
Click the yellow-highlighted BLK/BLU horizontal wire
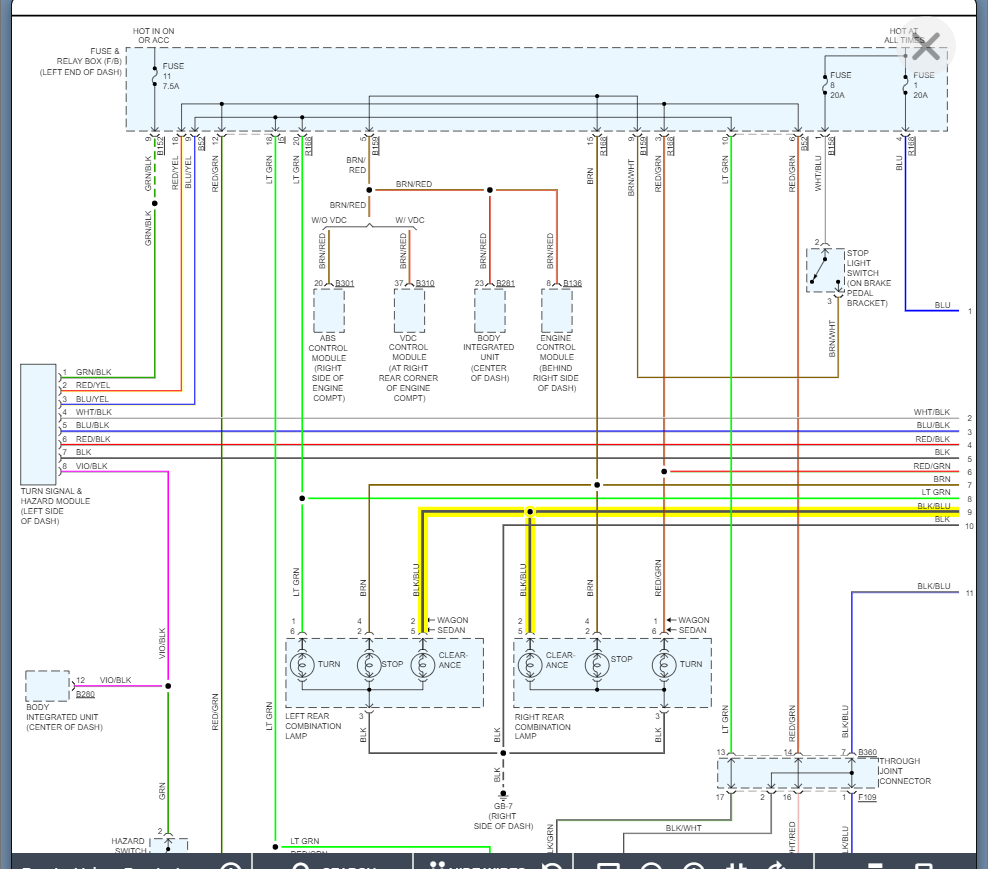[700, 512]
